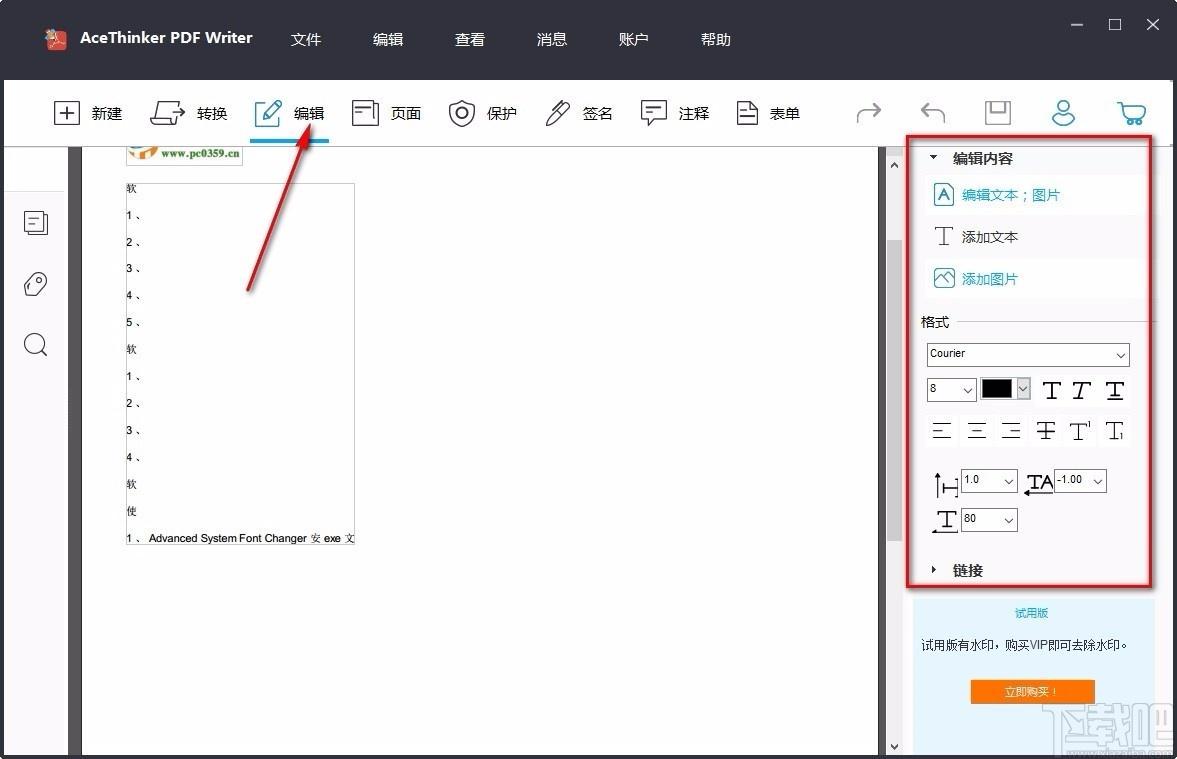Click the 试用版 trial label
The width and height of the screenshot is (1177, 759).
point(1031,613)
